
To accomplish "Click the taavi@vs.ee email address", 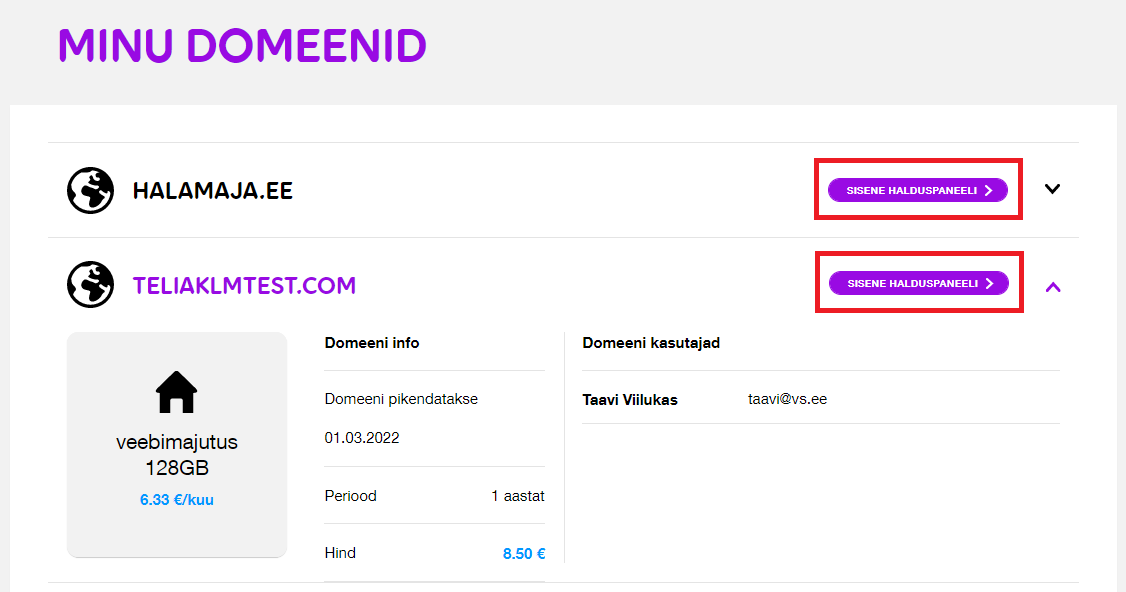I will (788, 399).
